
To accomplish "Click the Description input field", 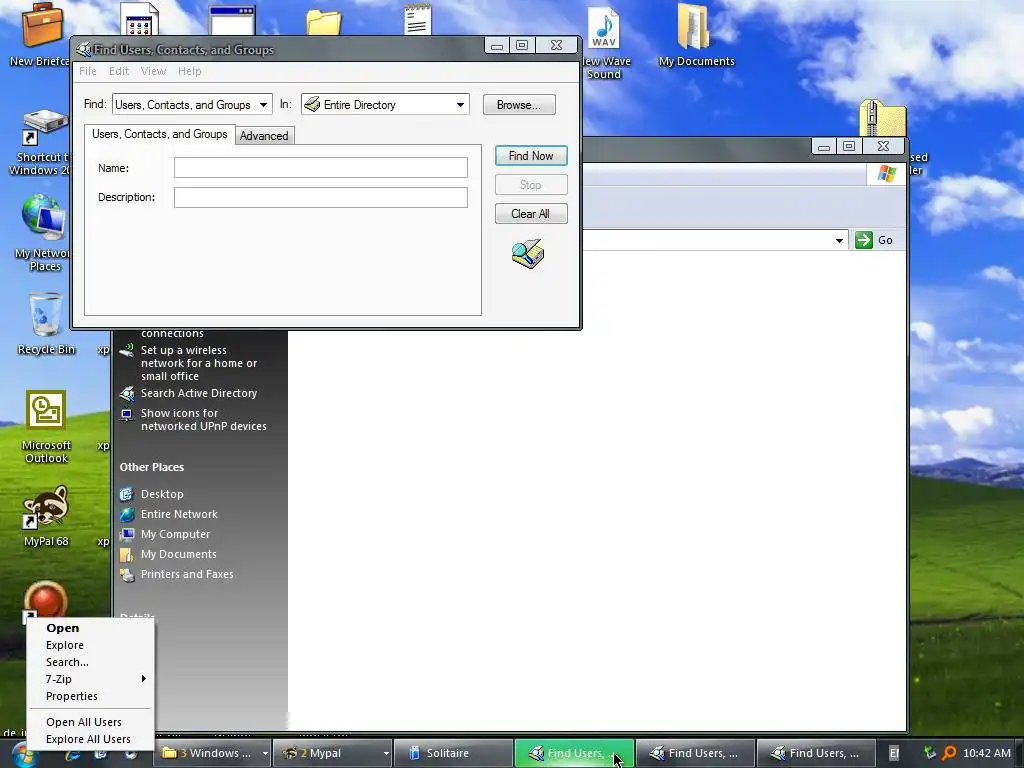I will [321, 197].
